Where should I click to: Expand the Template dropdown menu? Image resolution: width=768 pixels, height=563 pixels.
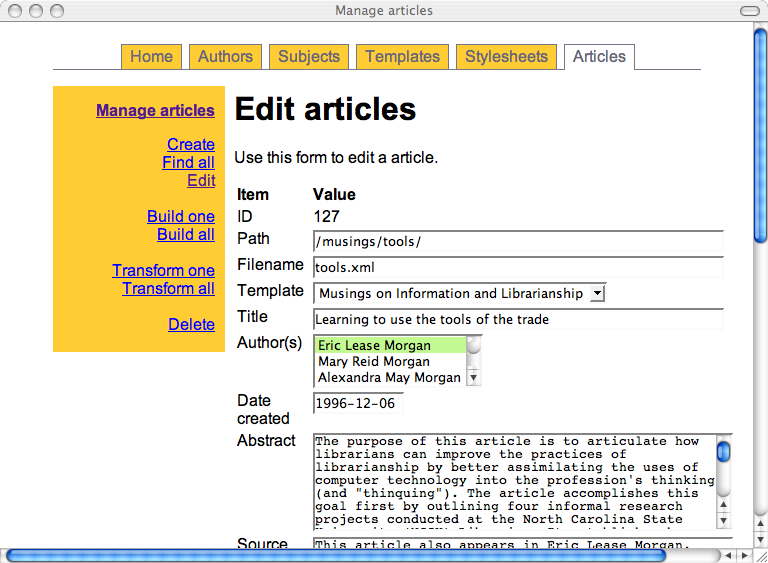(597, 293)
